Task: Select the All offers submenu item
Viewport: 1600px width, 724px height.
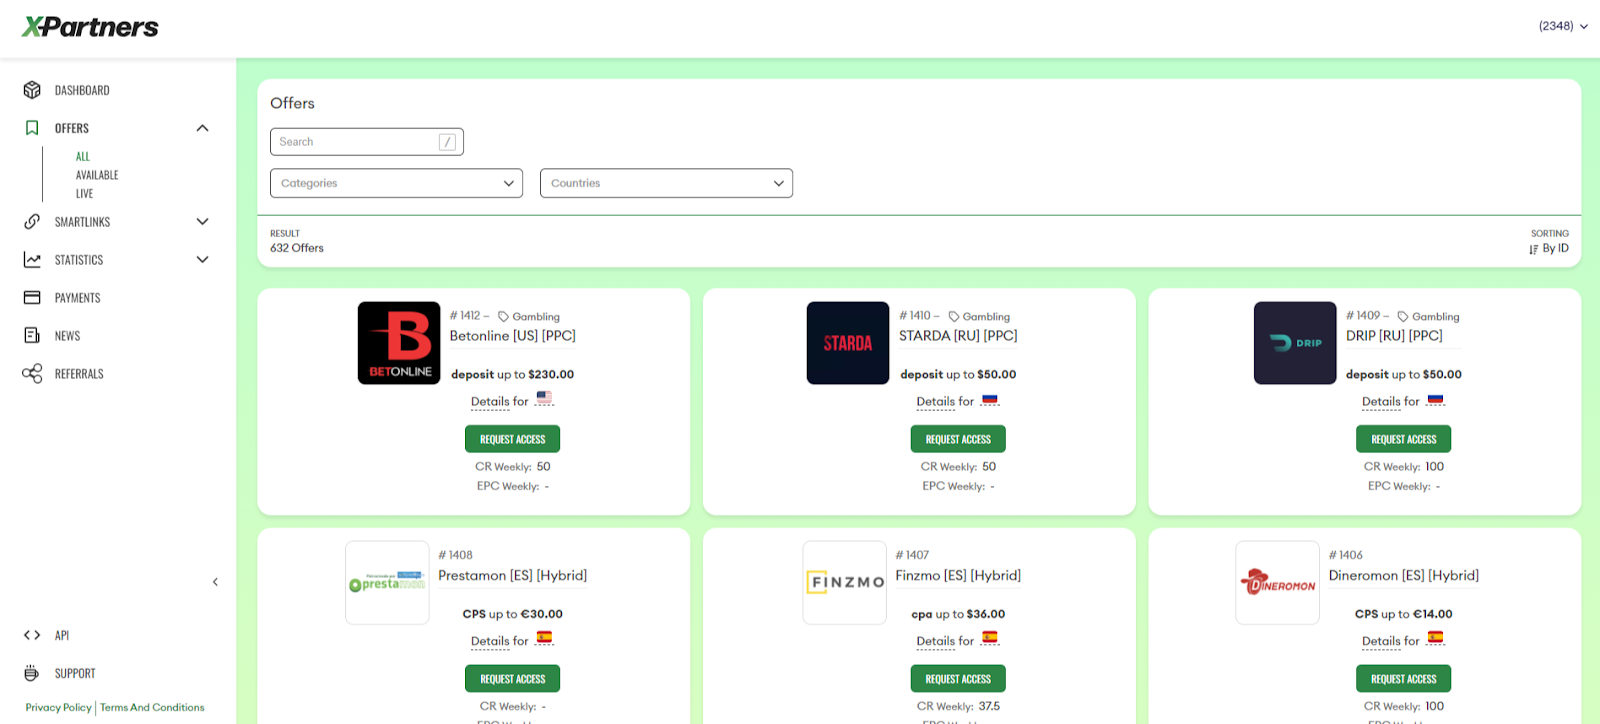Action: [x=83, y=157]
